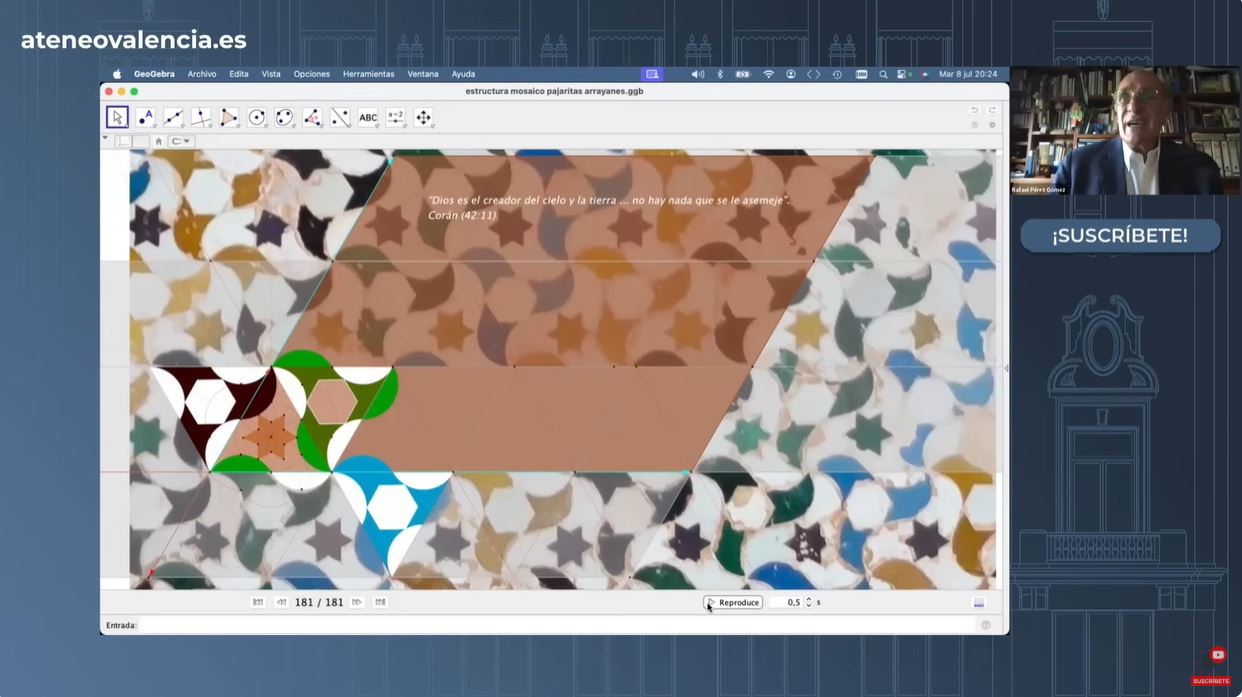
Task: Toggle axes display in style bar
Action: [x=123, y=141]
